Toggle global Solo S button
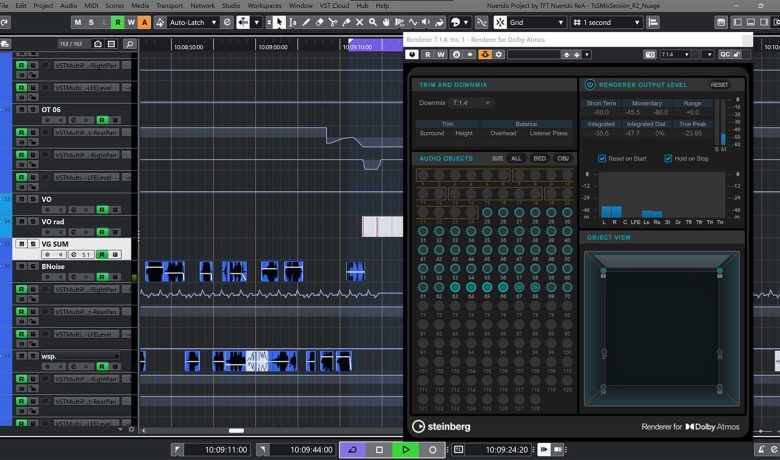Screen dimensions: 780x460 91,22
